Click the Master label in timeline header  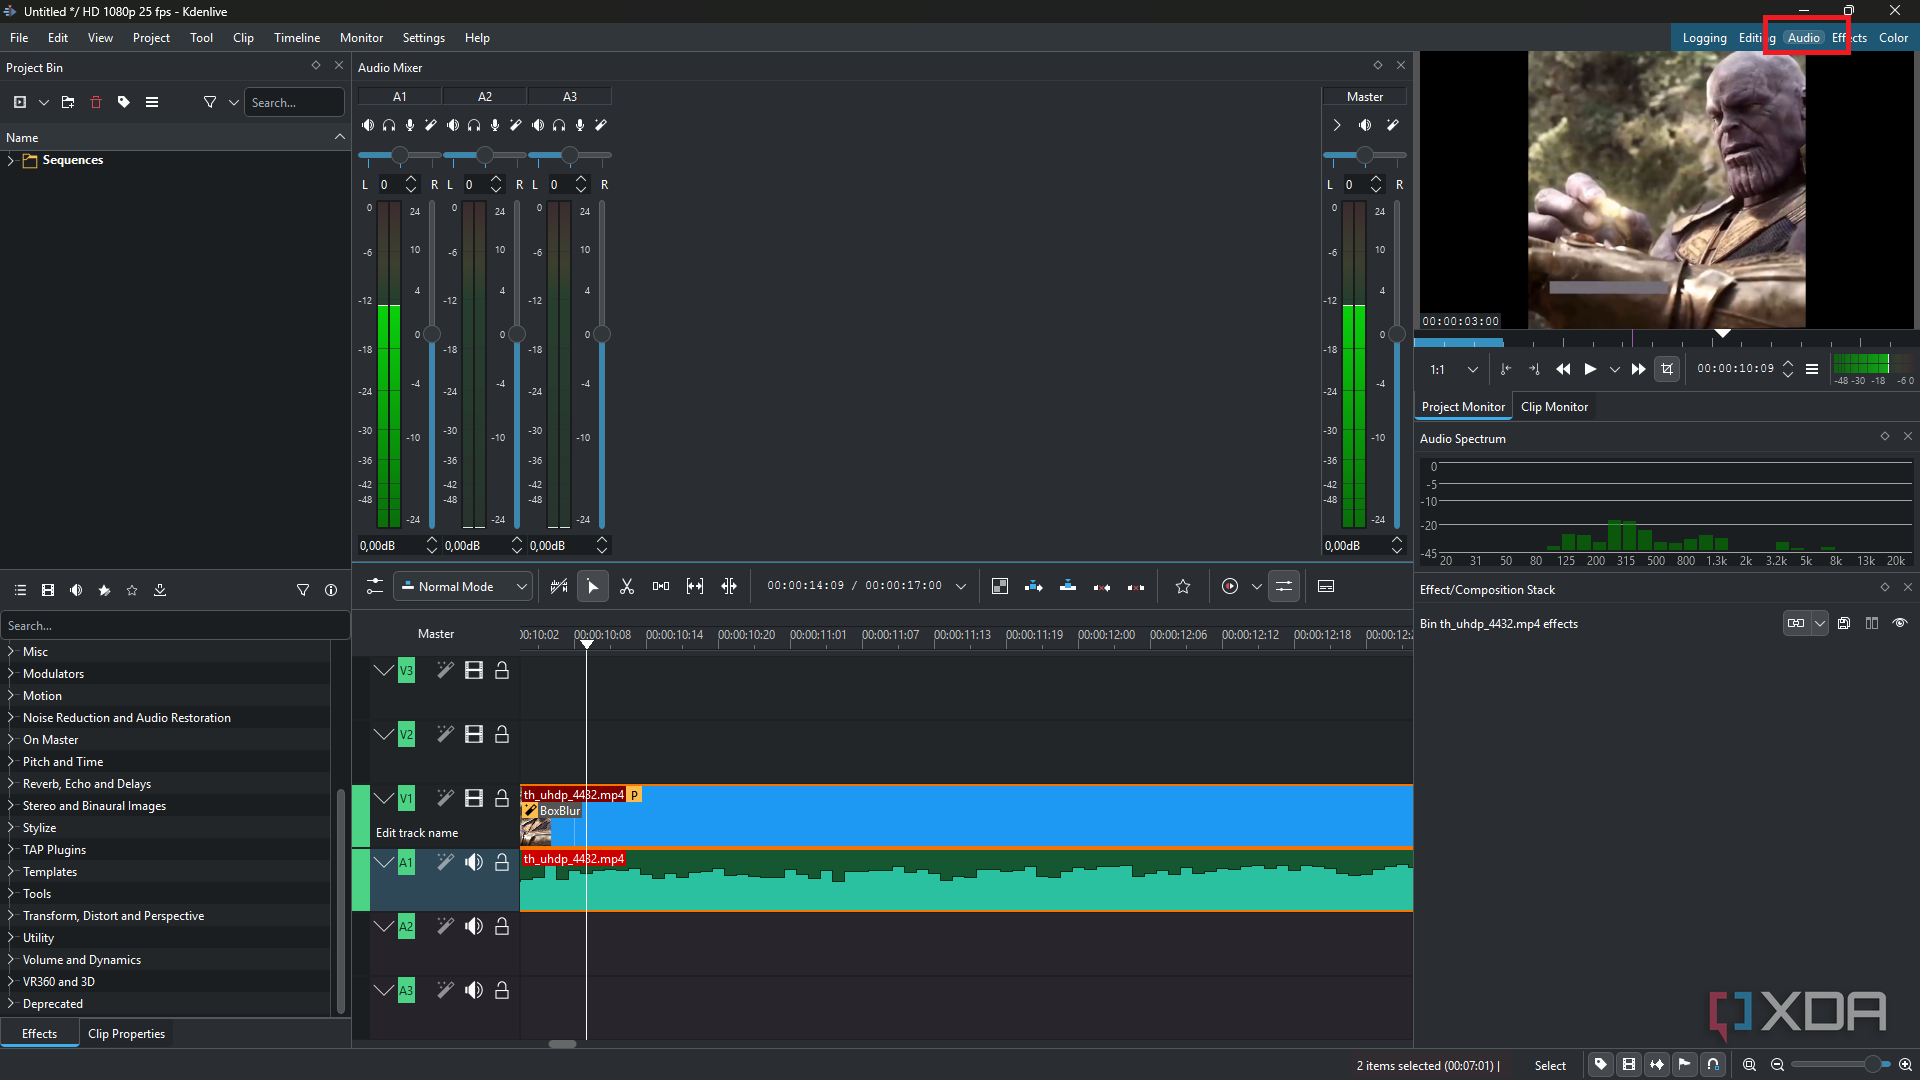coord(436,634)
